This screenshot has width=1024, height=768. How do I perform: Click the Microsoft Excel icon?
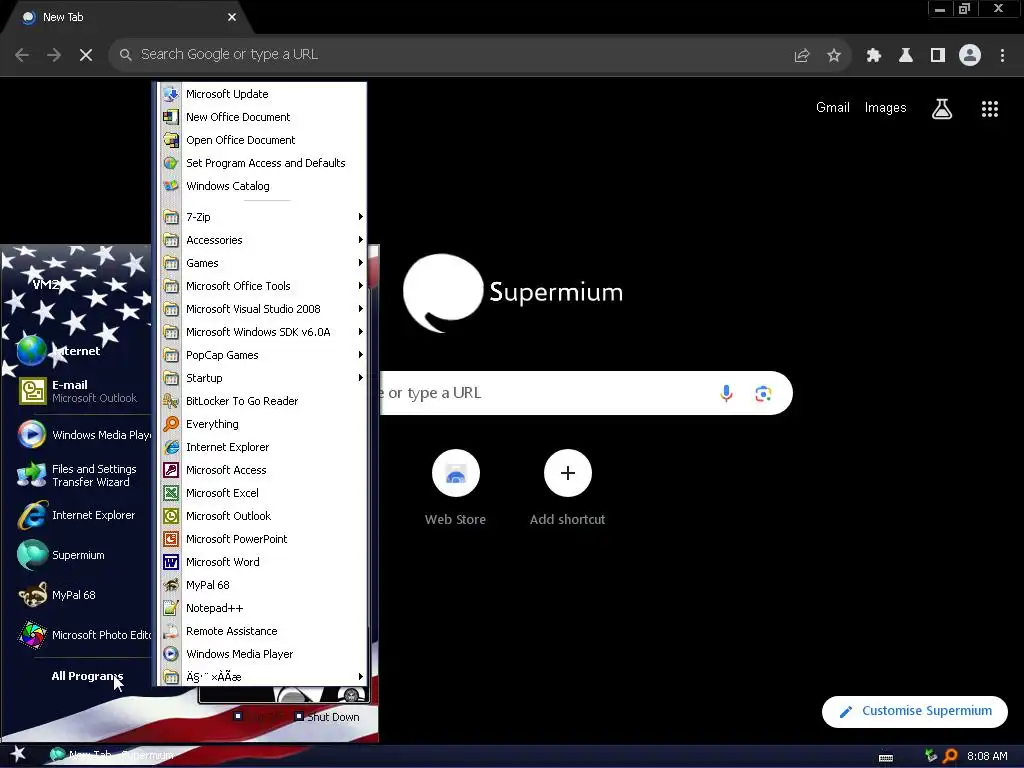171,493
